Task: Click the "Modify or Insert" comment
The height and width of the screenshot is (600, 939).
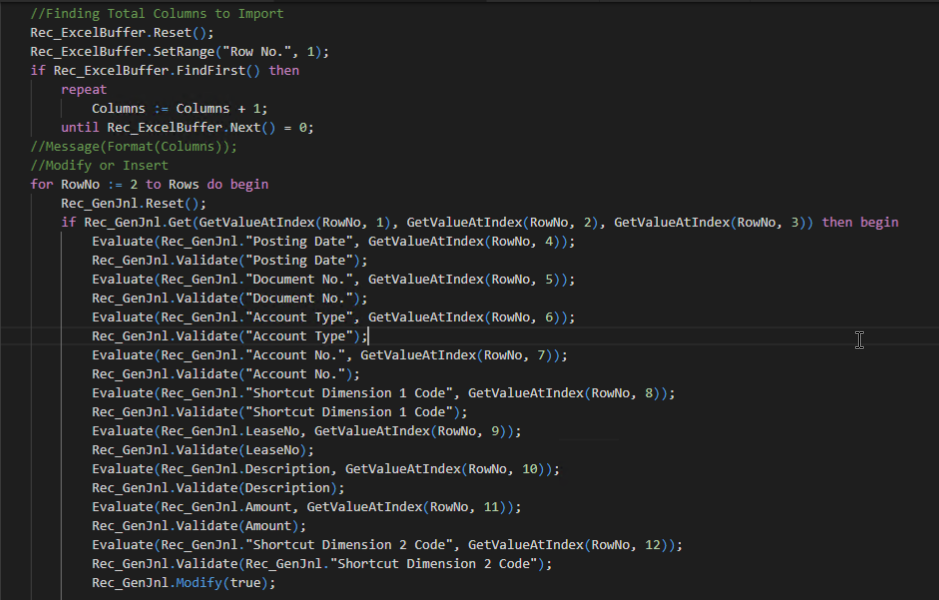Action: (x=99, y=166)
